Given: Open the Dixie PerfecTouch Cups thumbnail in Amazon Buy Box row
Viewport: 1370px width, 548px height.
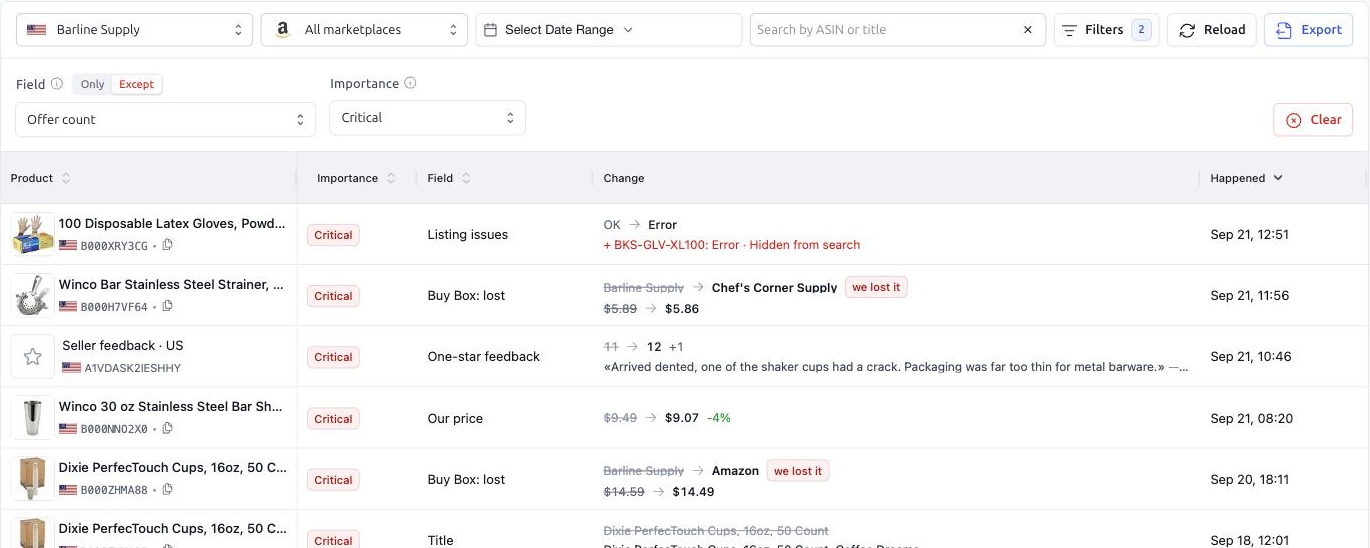Looking at the screenshot, I should point(33,479).
